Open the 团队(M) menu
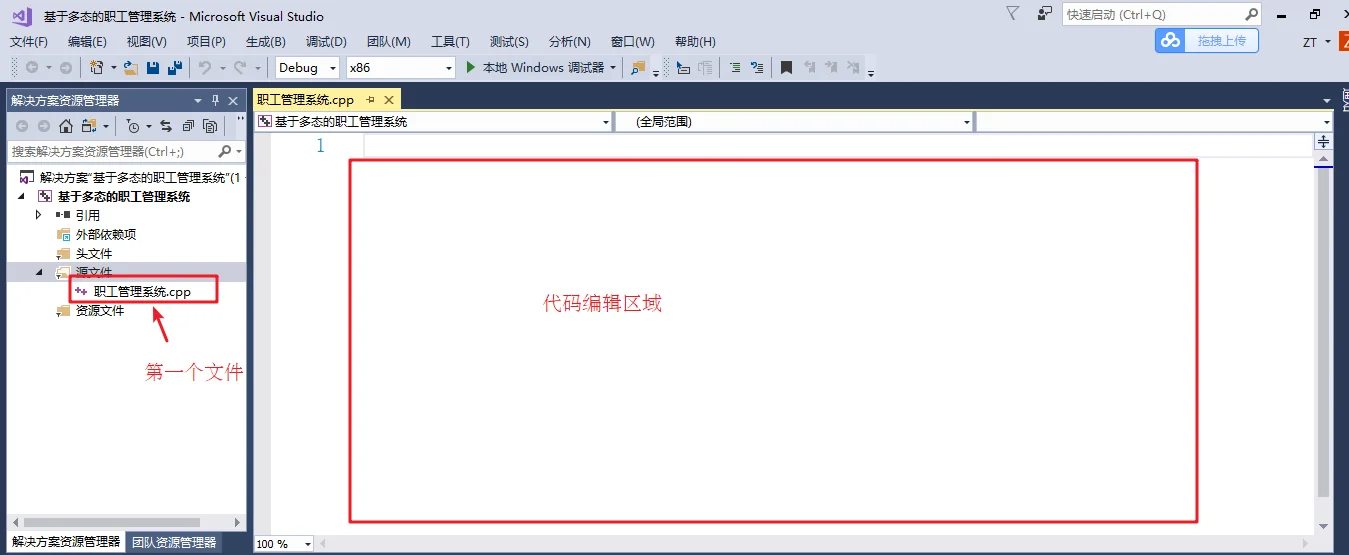1349x555 pixels. 388,41
